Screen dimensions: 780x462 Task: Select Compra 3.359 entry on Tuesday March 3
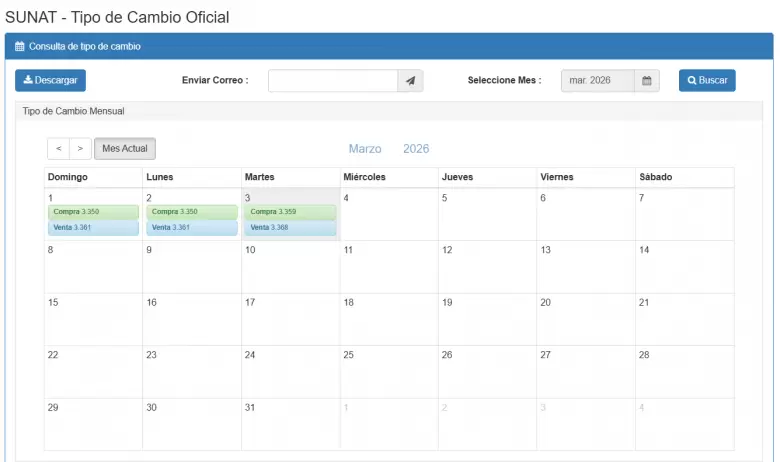click(290, 212)
